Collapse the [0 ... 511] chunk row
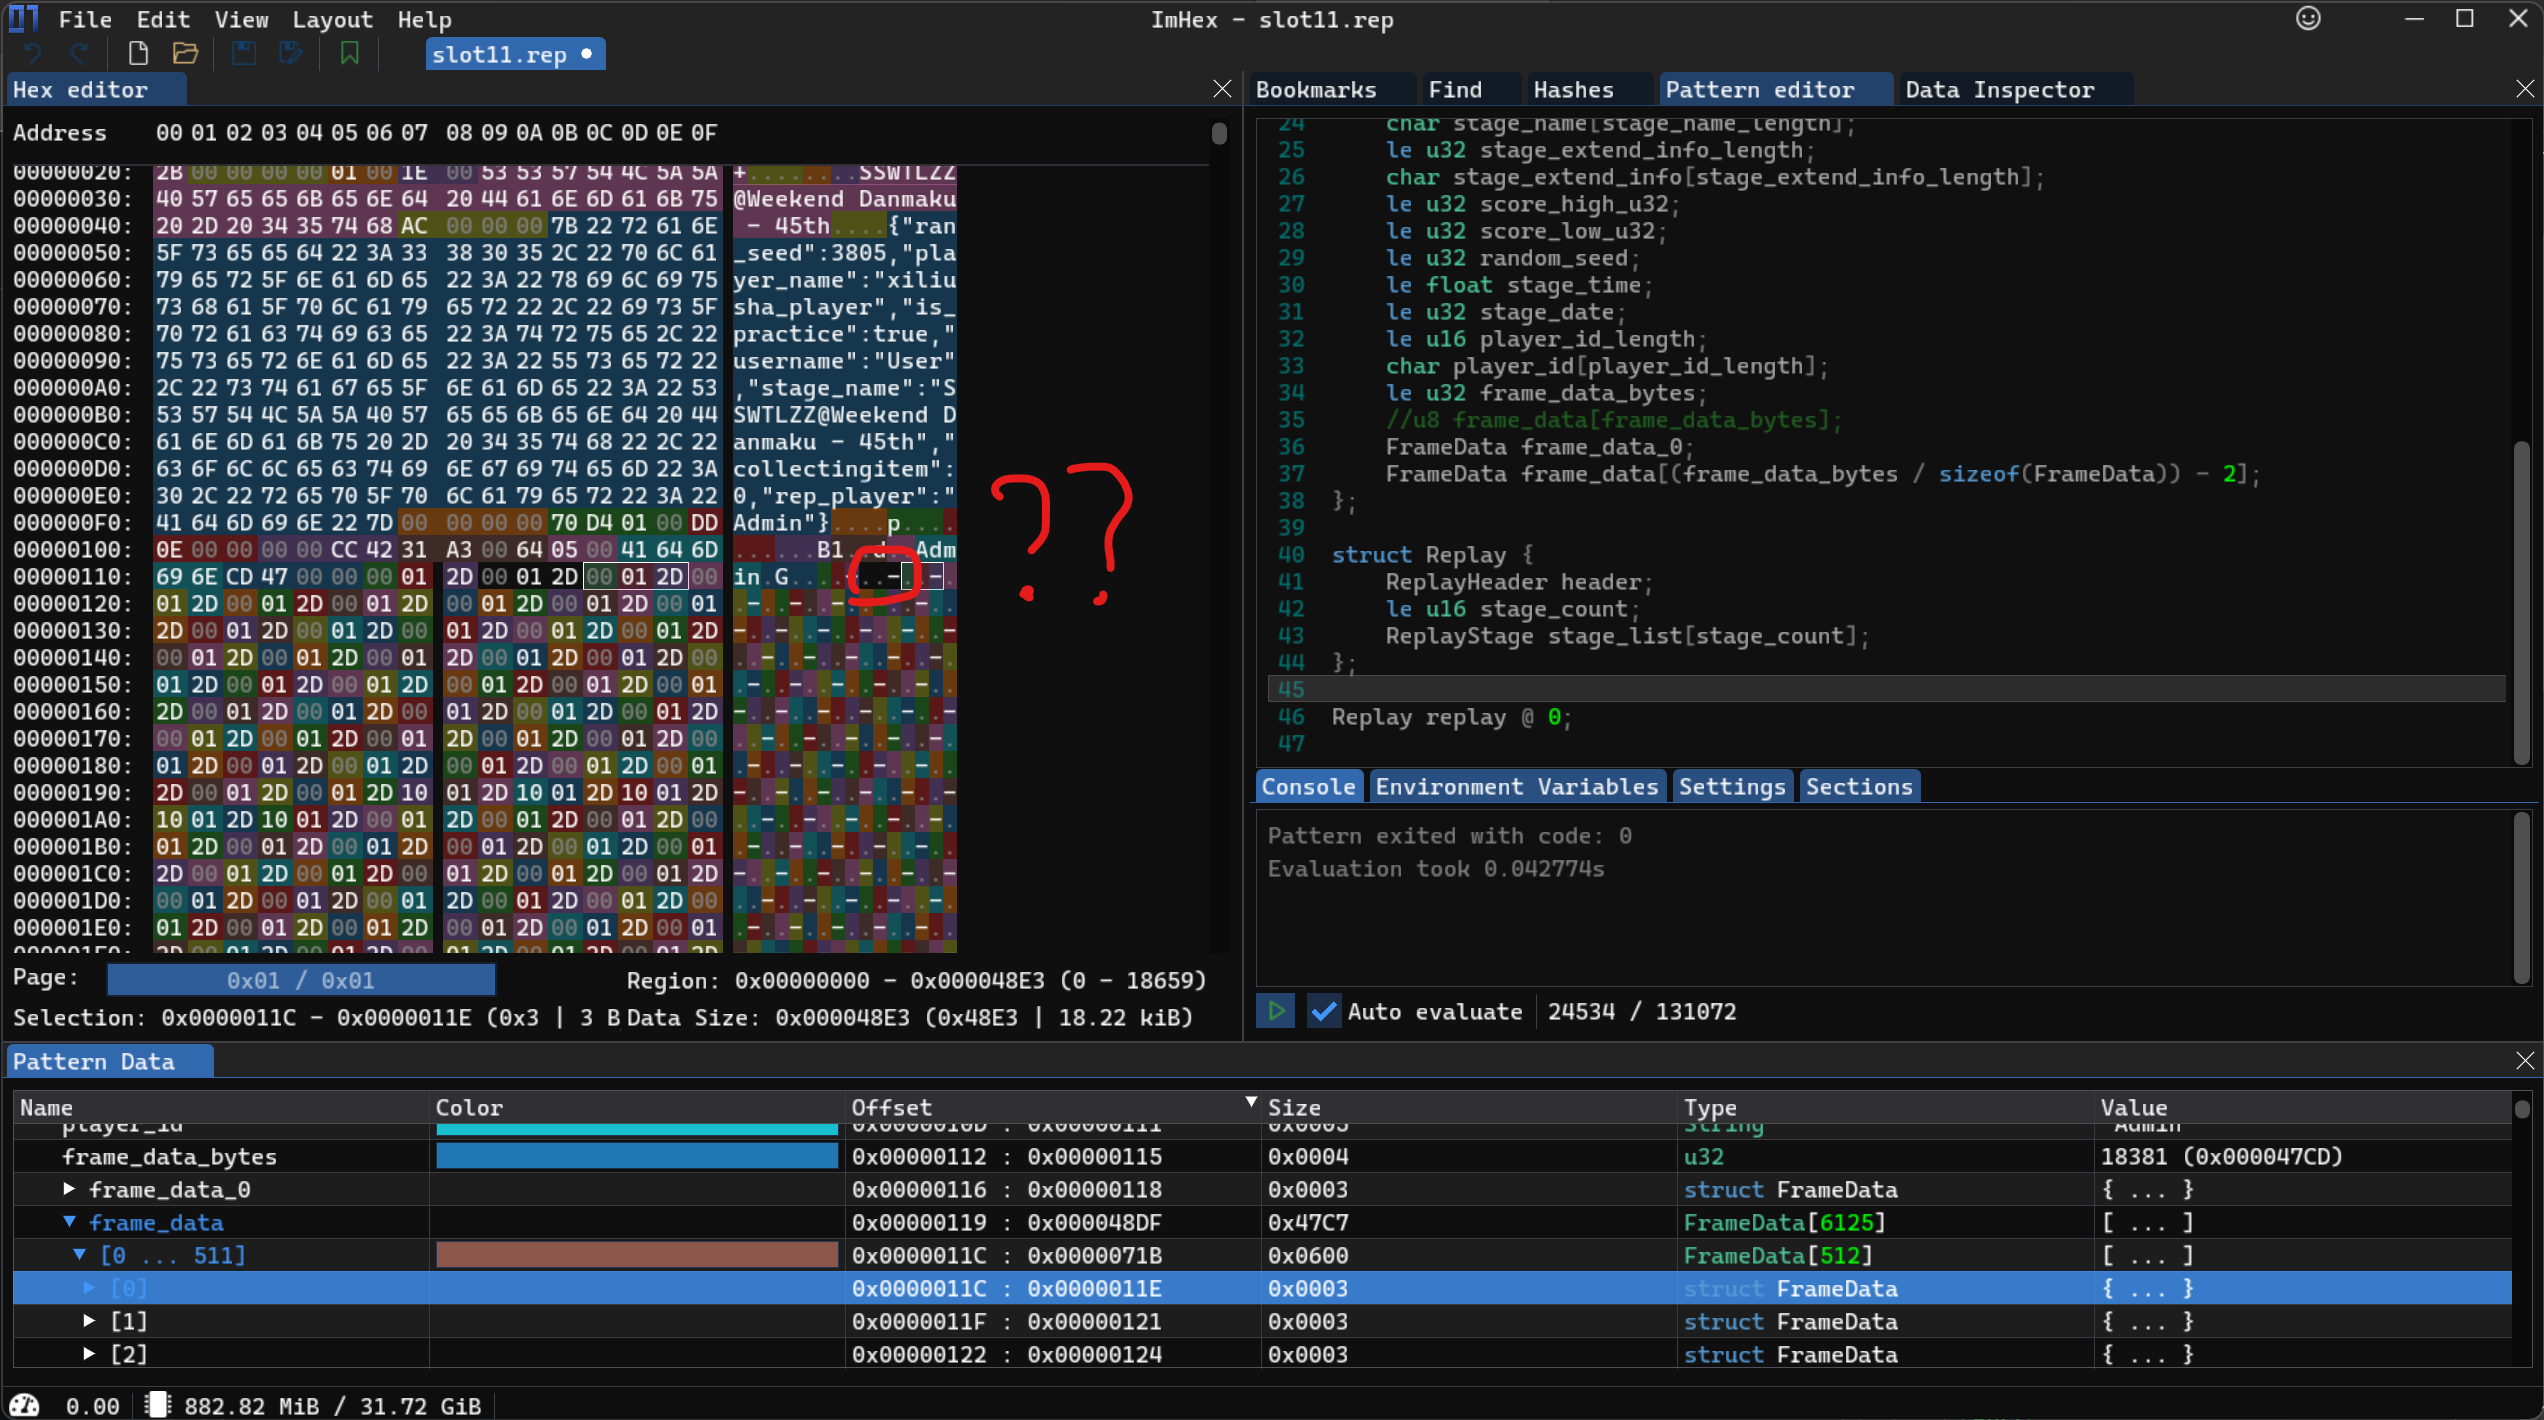 click(80, 1255)
